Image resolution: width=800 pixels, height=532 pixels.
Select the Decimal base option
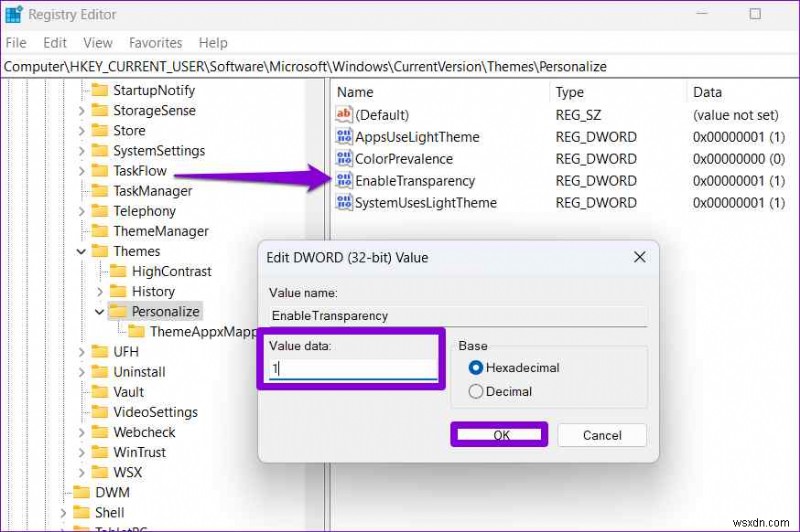476,392
